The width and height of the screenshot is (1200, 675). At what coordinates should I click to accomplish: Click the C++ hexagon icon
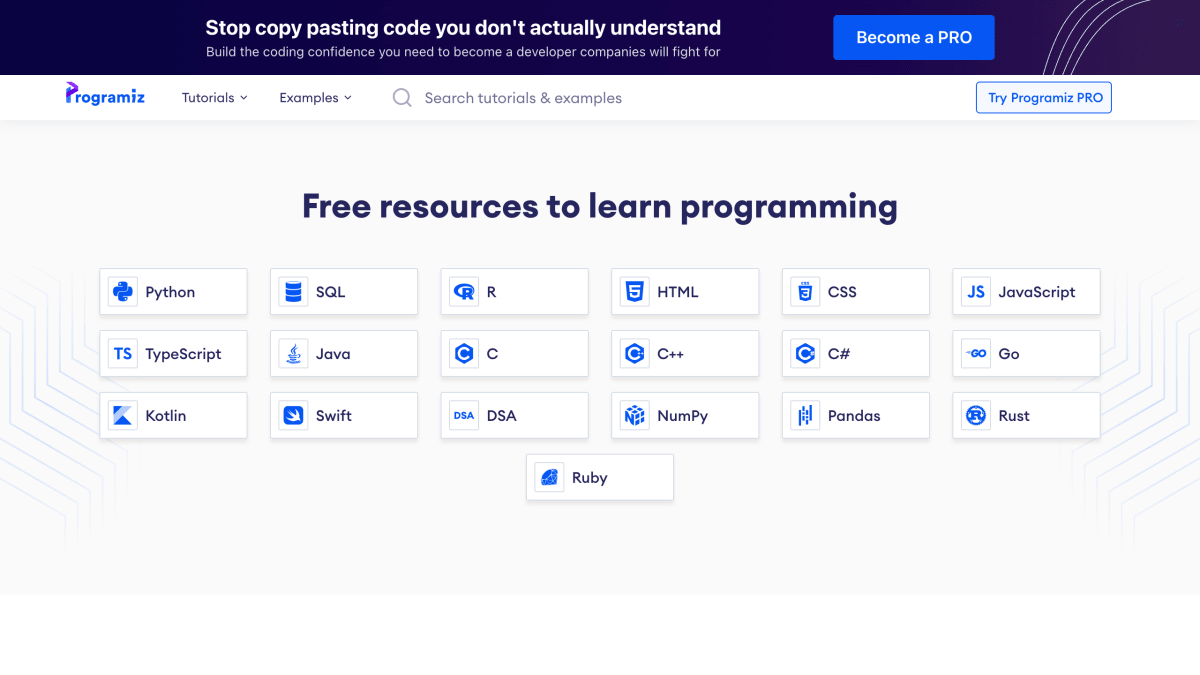pos(634,354)
